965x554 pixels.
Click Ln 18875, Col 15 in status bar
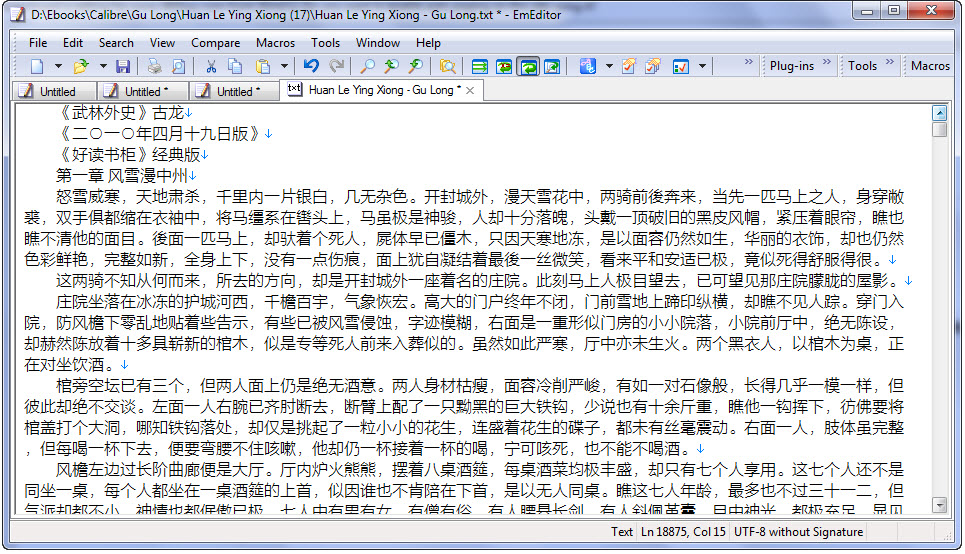pos(683,532)
